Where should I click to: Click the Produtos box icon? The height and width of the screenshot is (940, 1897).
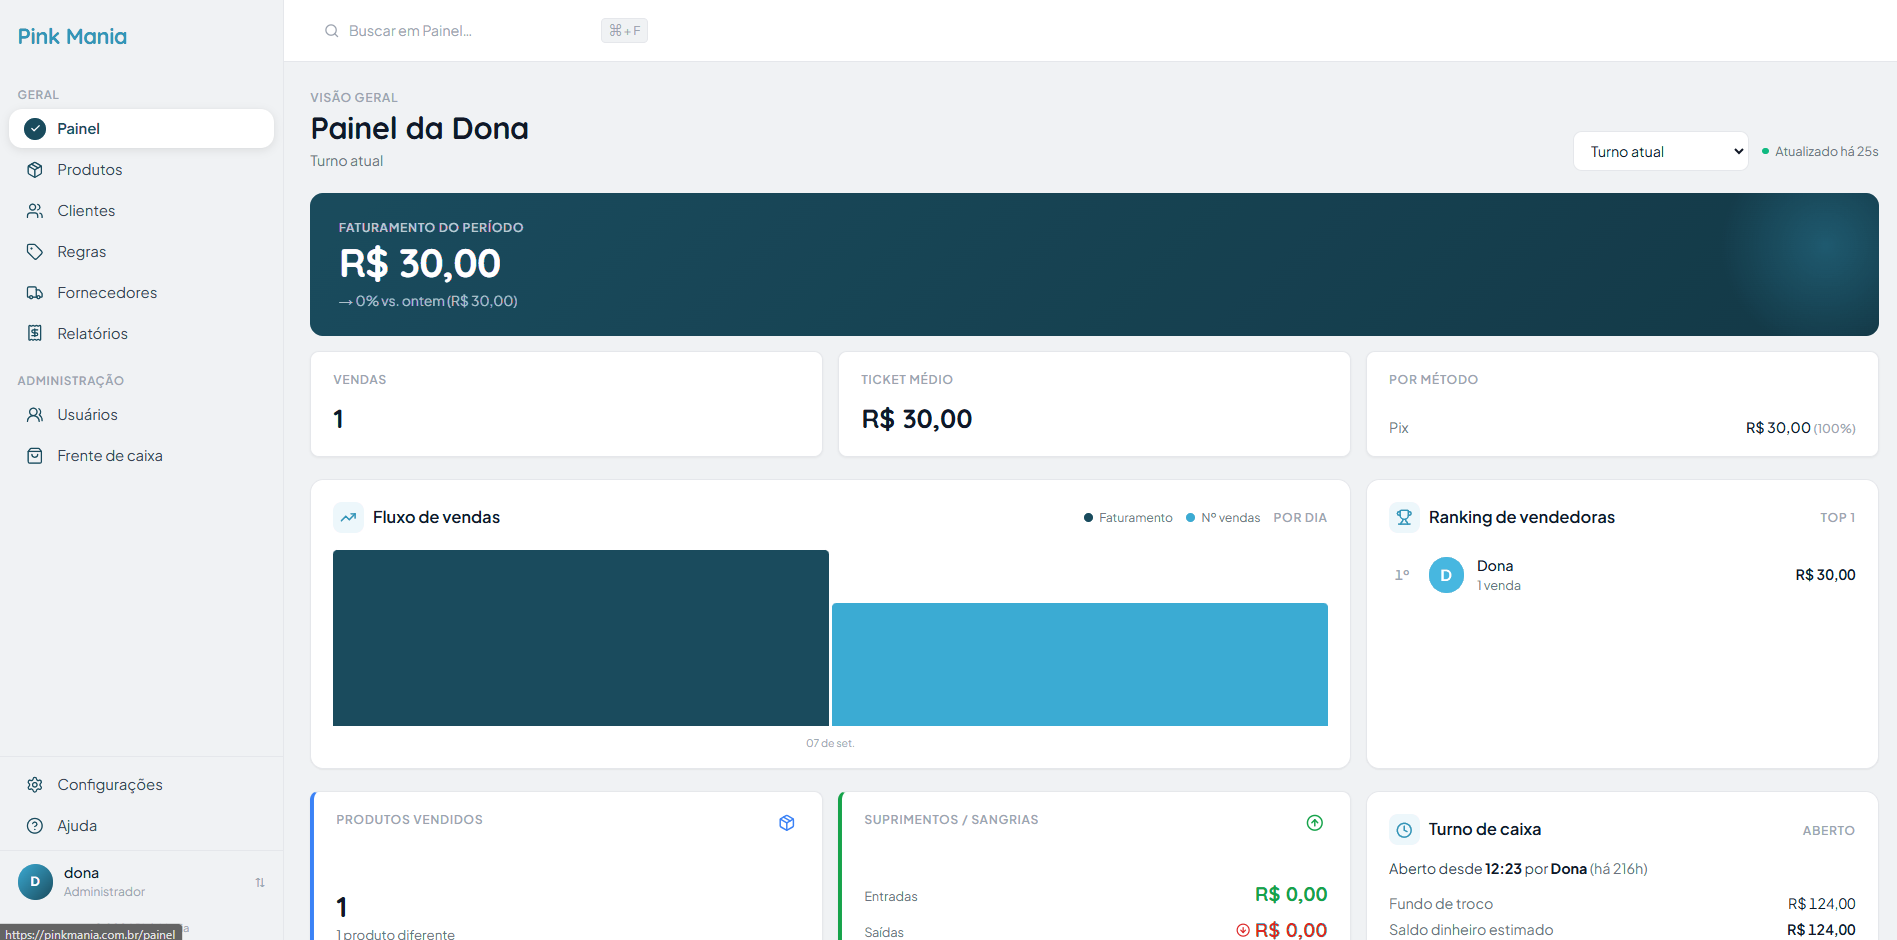[35, 170]
